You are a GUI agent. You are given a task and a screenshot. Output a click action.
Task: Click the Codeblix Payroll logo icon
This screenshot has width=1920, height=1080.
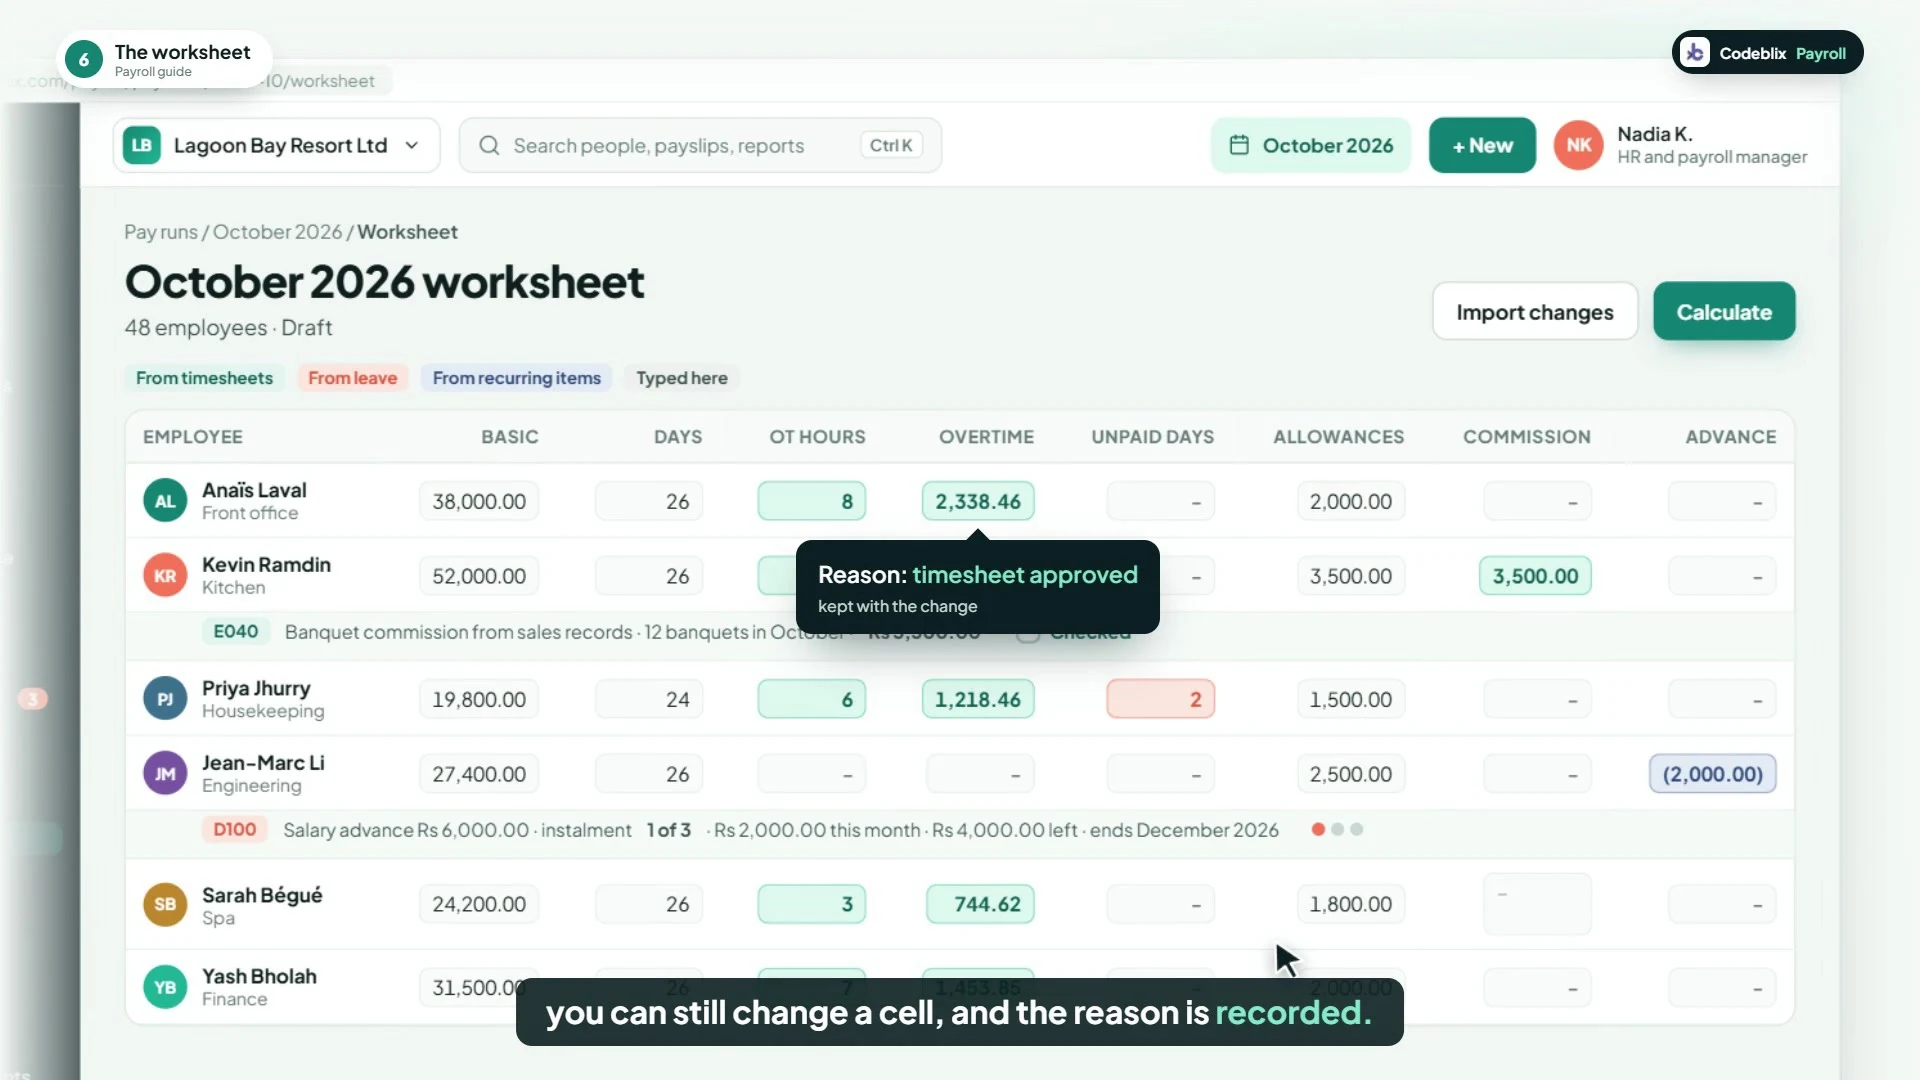click(1695, 53)
